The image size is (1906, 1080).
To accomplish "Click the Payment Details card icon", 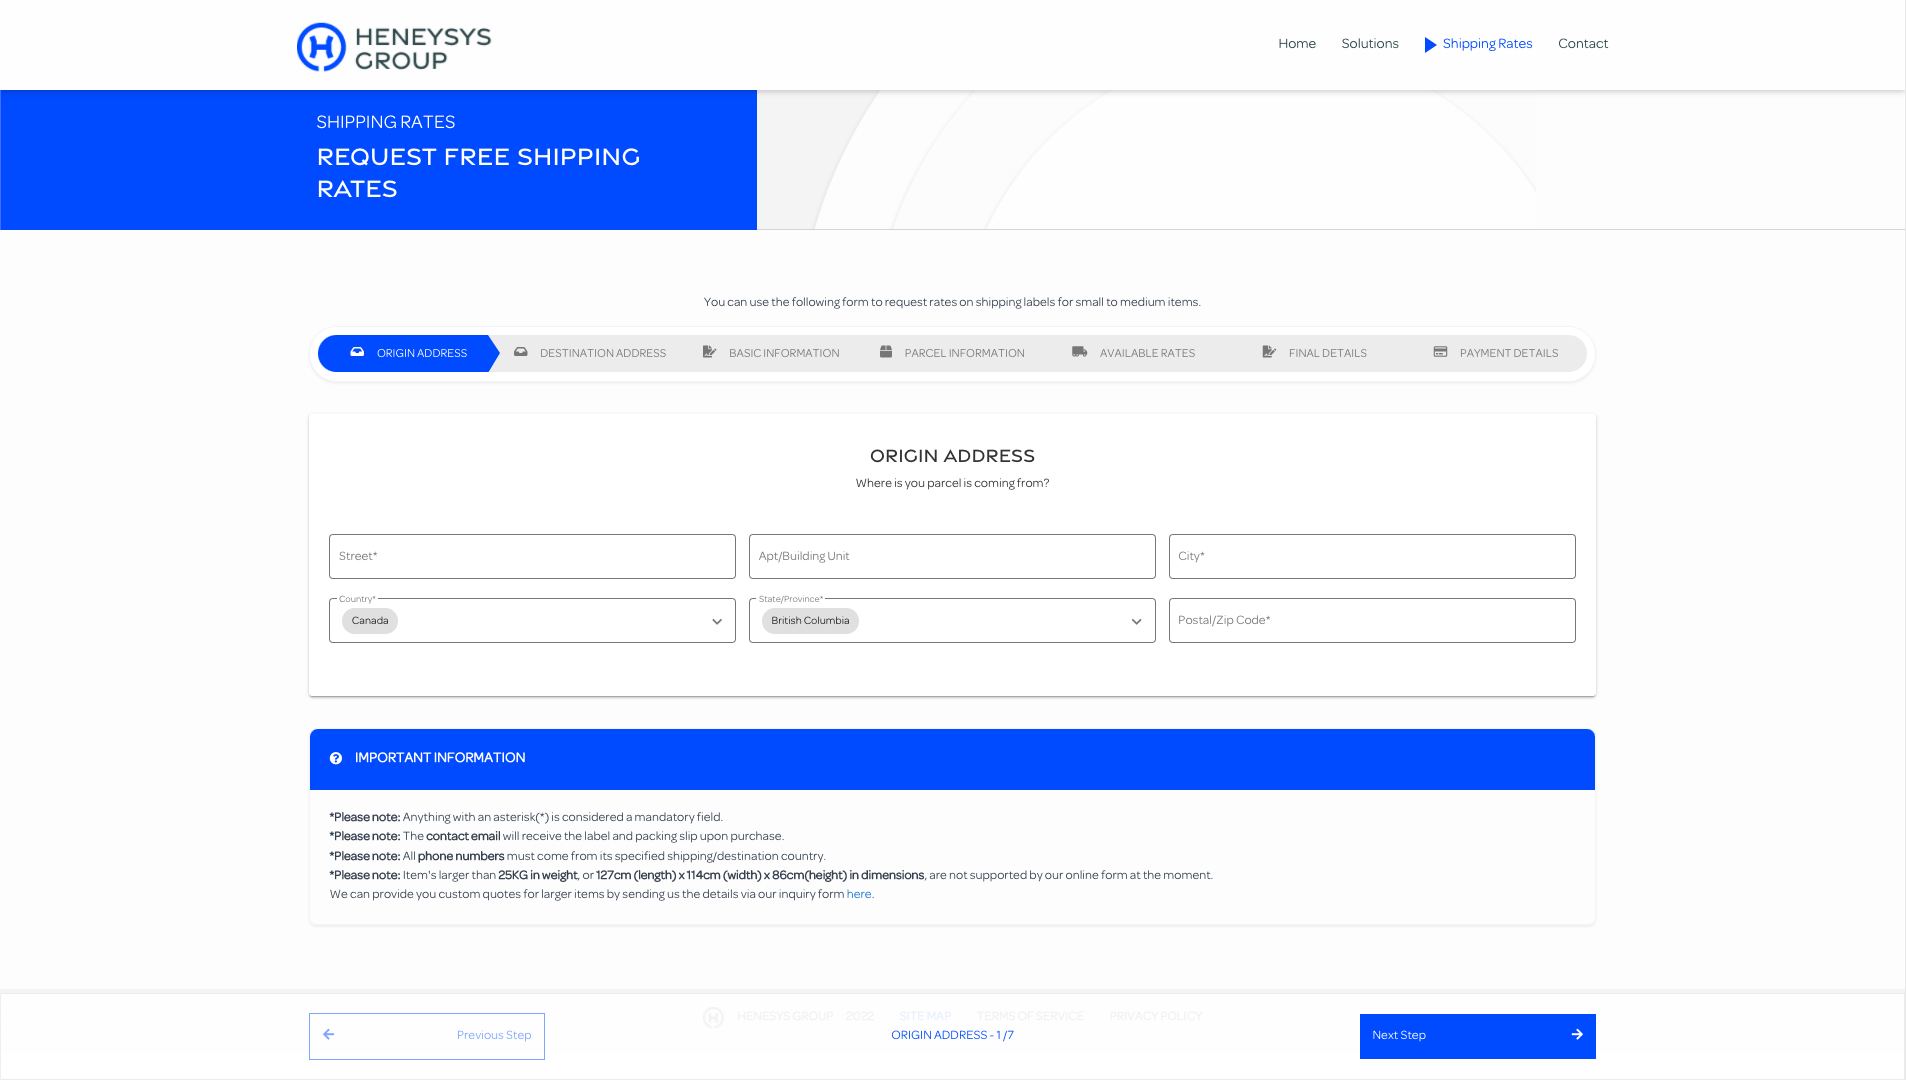I will [x=1440, y=352].
